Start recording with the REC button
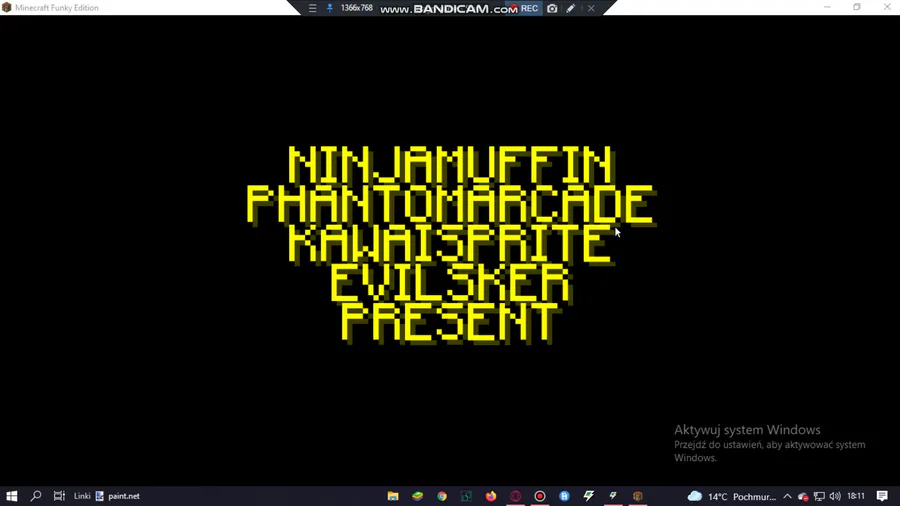 [x=525, y=8]
